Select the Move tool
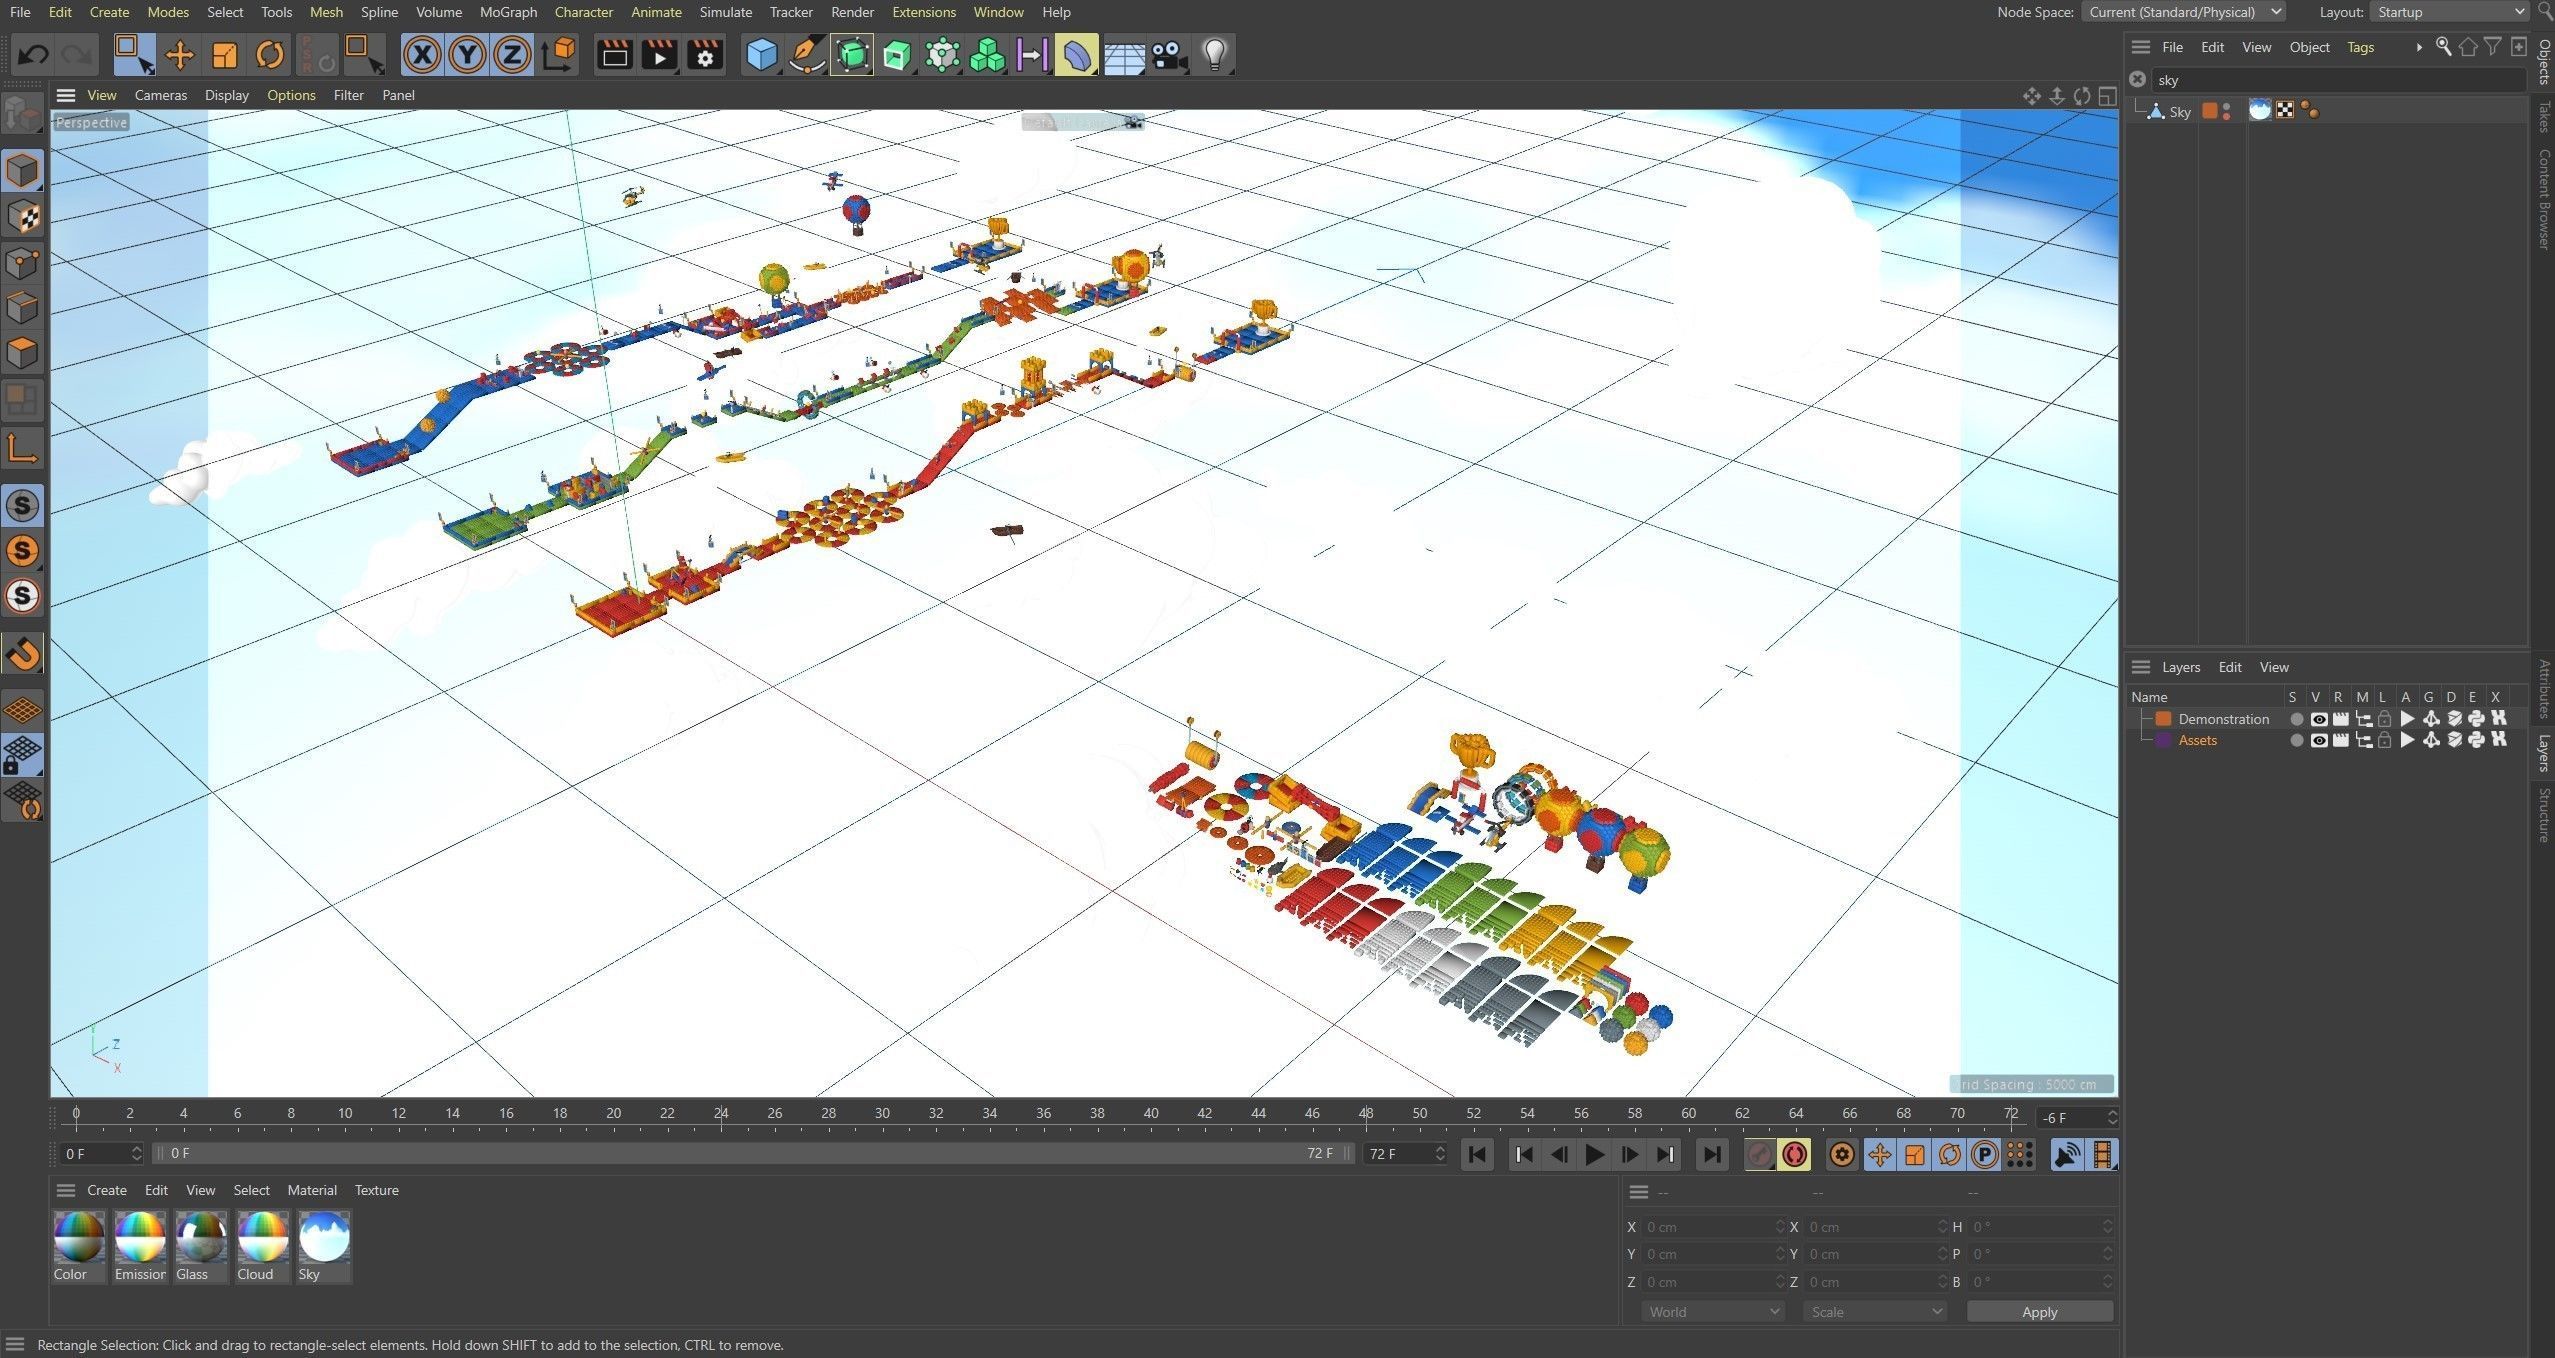The image size is (2555, 1358). coord(179,54)
